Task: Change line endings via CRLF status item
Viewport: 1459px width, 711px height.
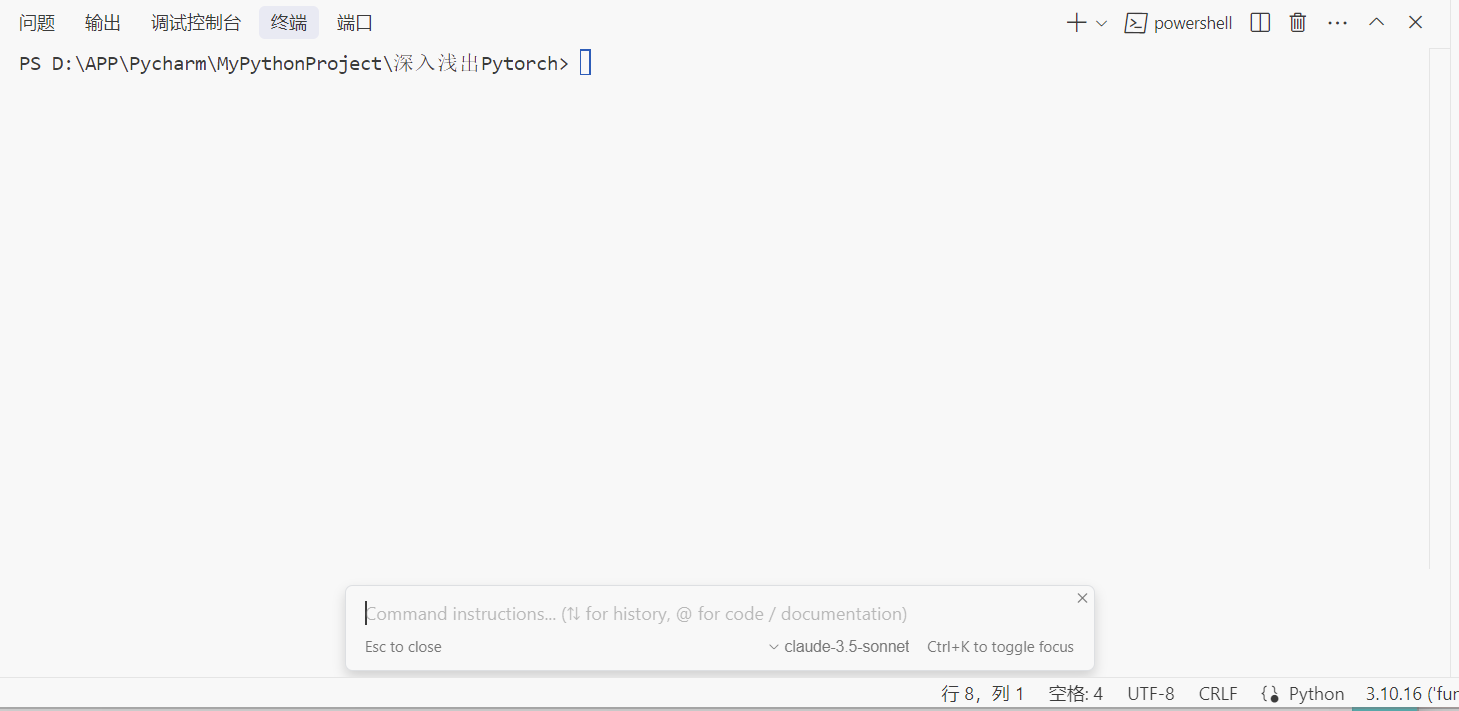Action: (1218, 694)
